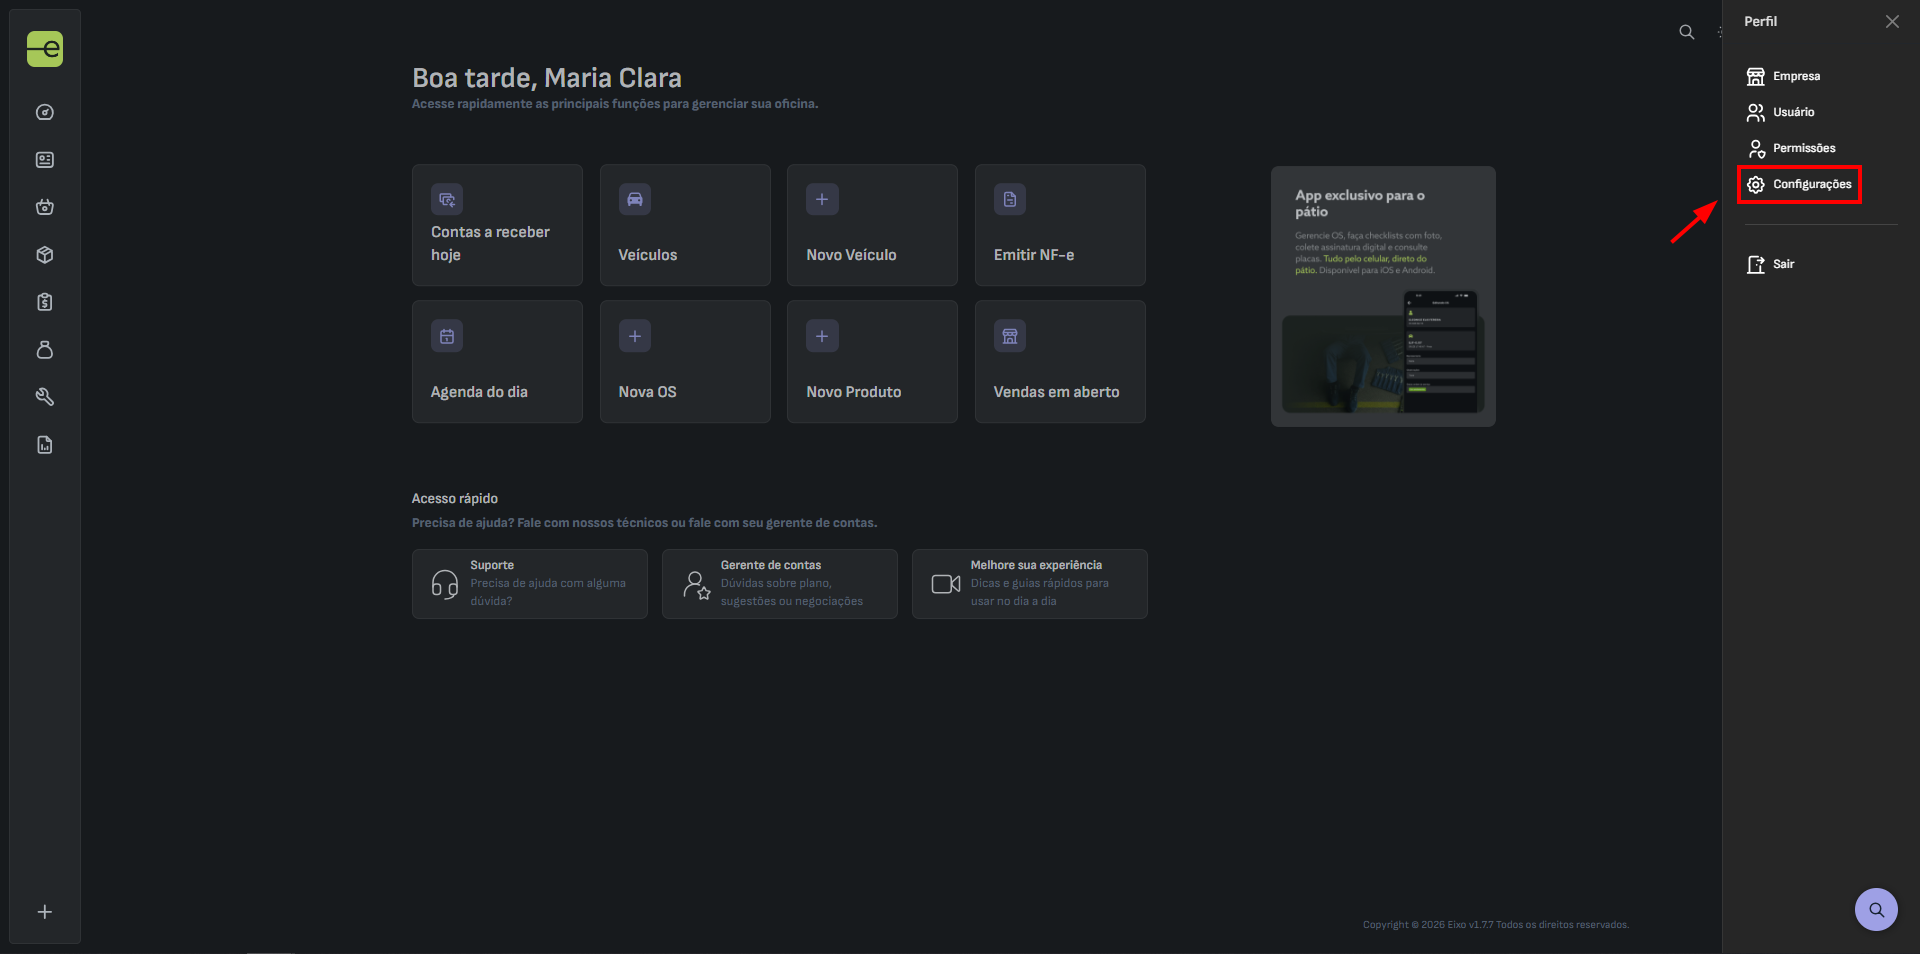Viewport: 1920px width, 954px height.
Task: Open the Emitir NF-e shortcut card
Action: (1060, 225)
